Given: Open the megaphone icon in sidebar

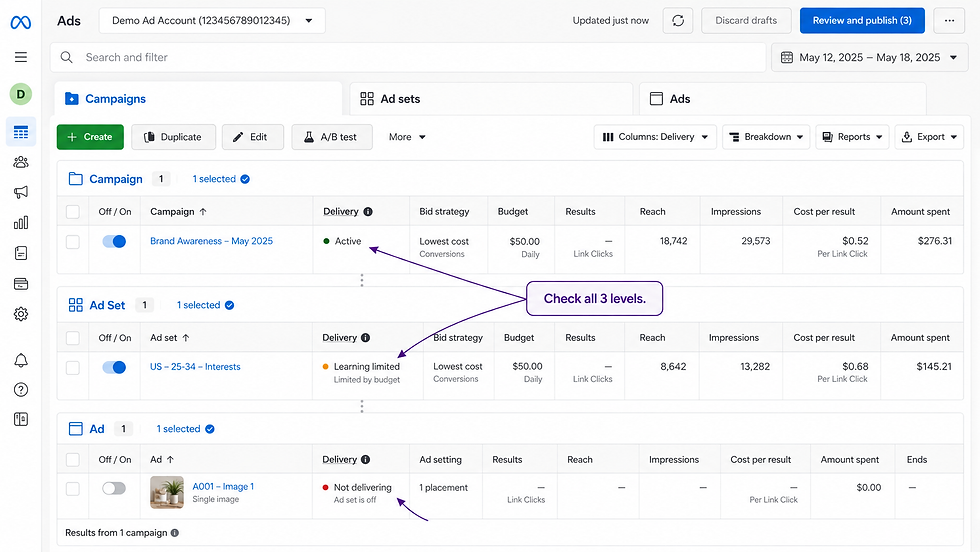Looking at the screenshot, I should click(21, 193).
